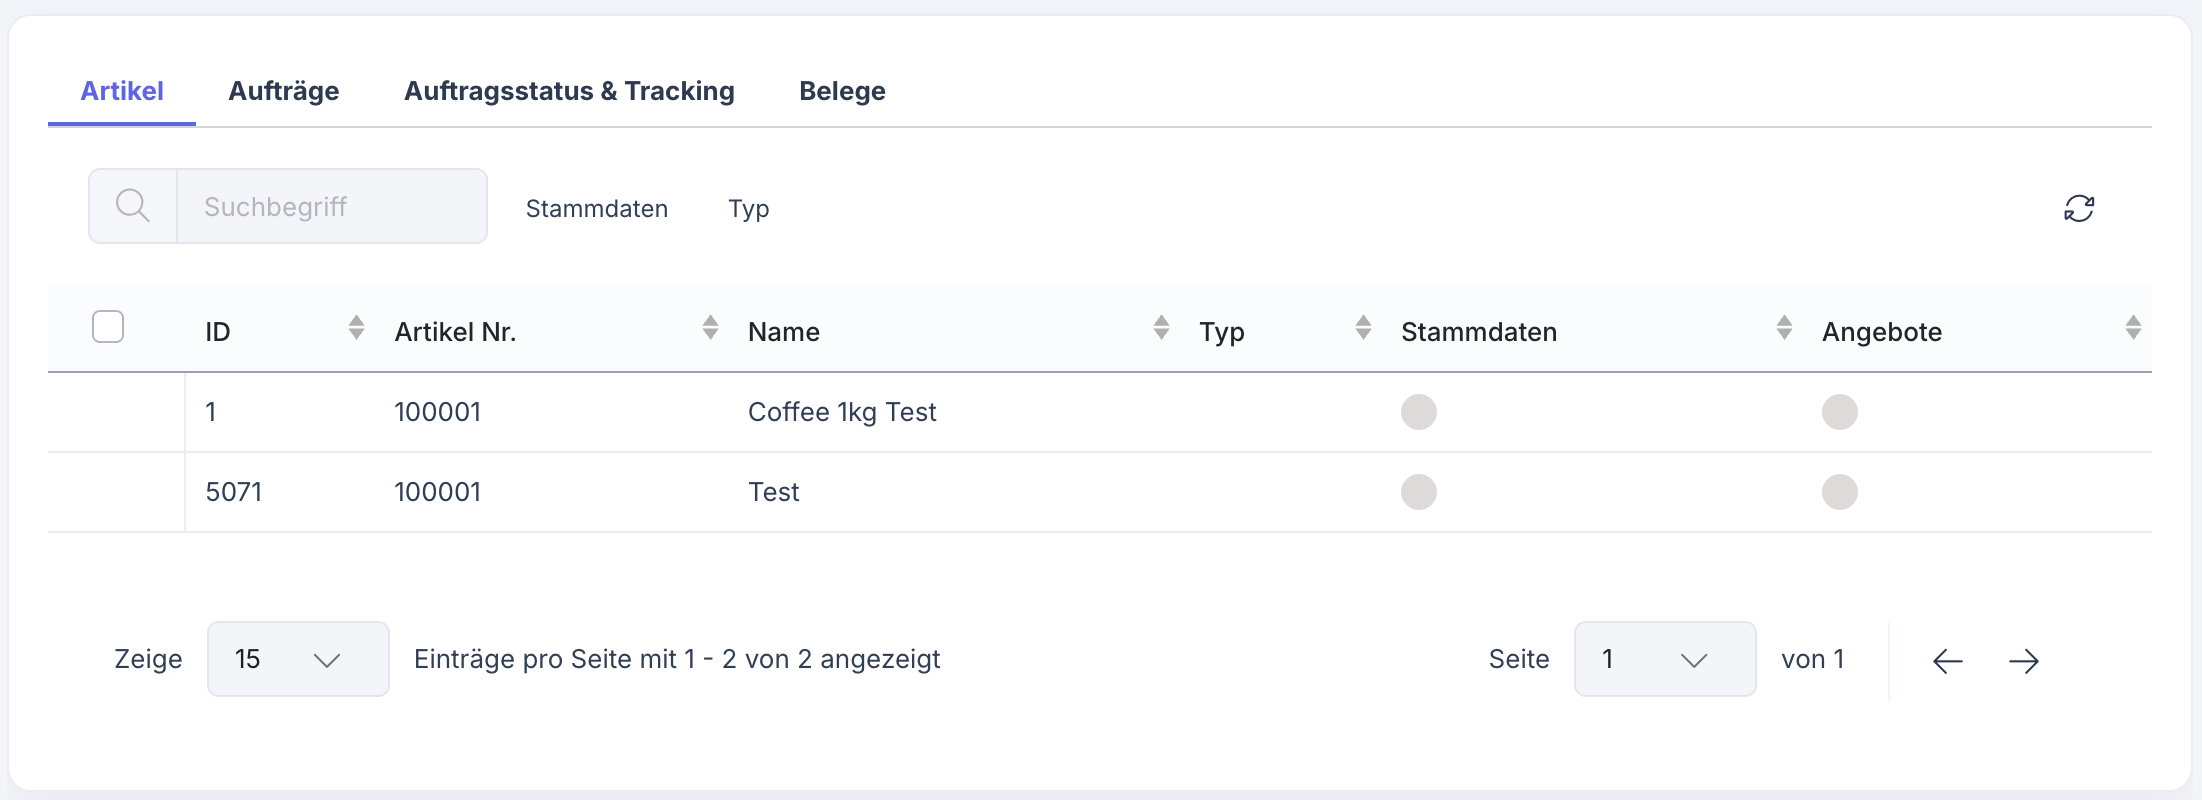Open the page number dropdown
The image size is (2202, 800).
(1664, 659)
